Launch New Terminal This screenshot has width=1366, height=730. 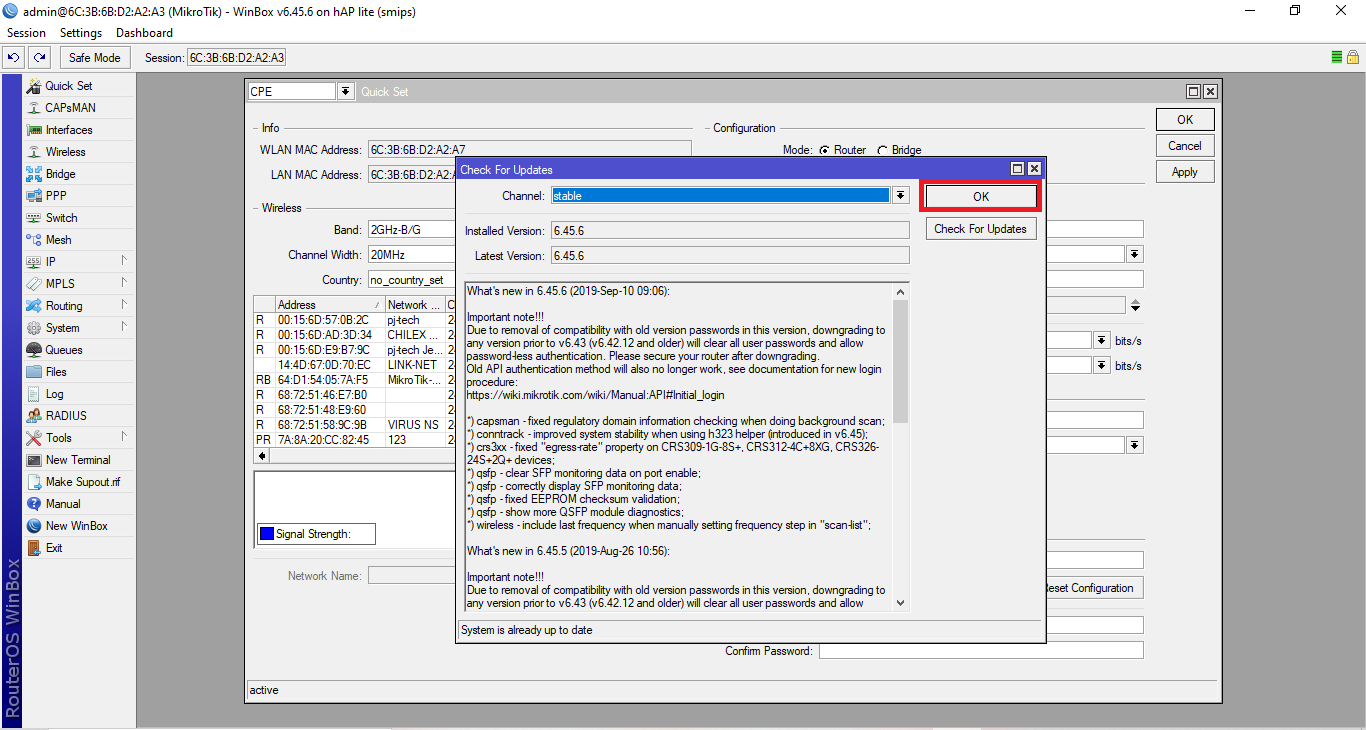click(79, 460)
